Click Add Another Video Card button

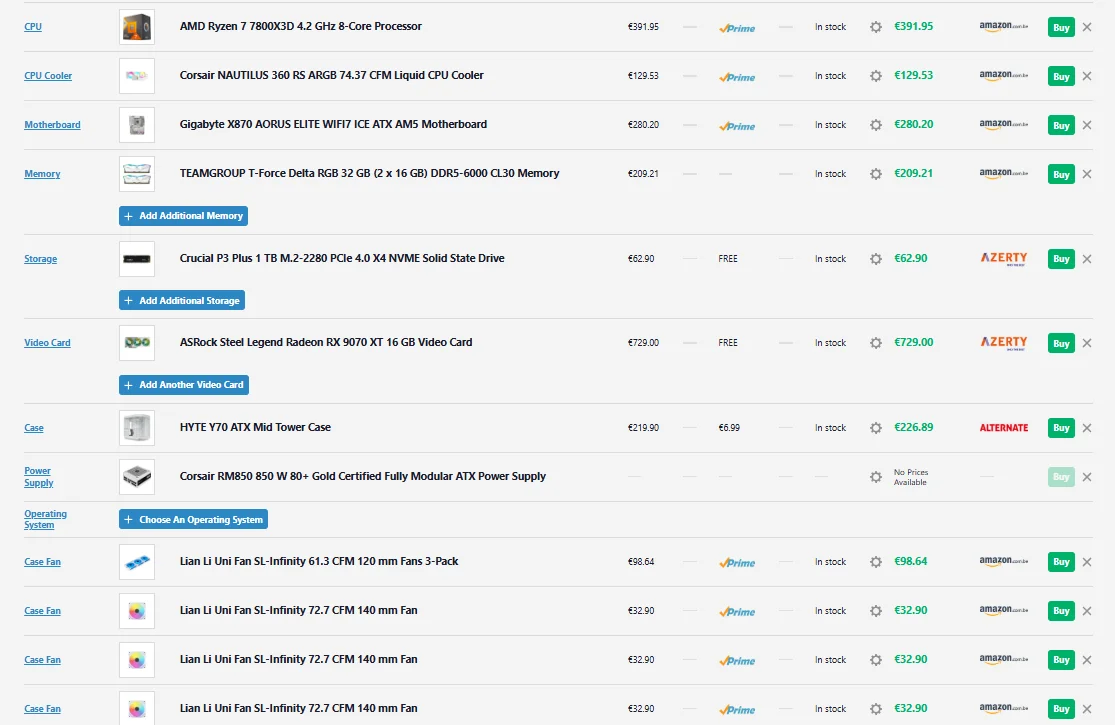click(x=183, y=385)
